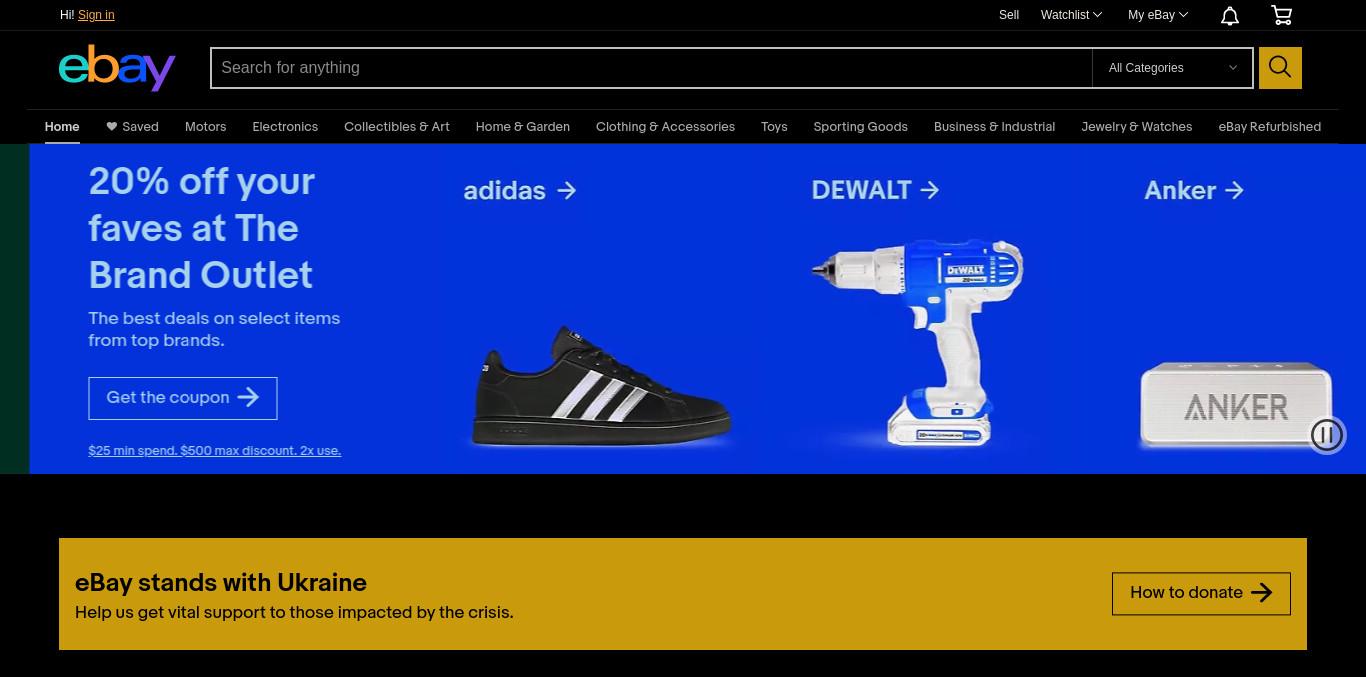Screen dimensions: 1366x677
Task: Click the How to donate button
Action: [x=1201, y=593]
